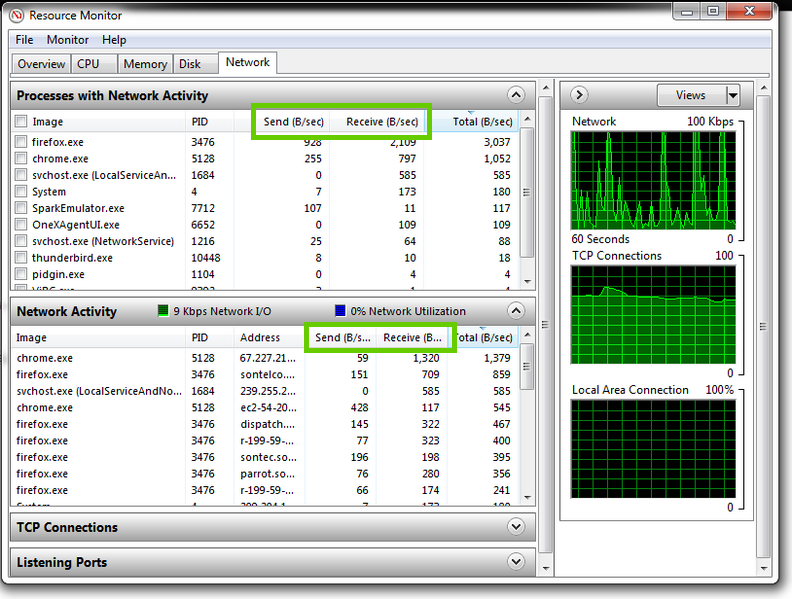
Task: Click the TCP Connections graph
Action: [x=653, y=315]
